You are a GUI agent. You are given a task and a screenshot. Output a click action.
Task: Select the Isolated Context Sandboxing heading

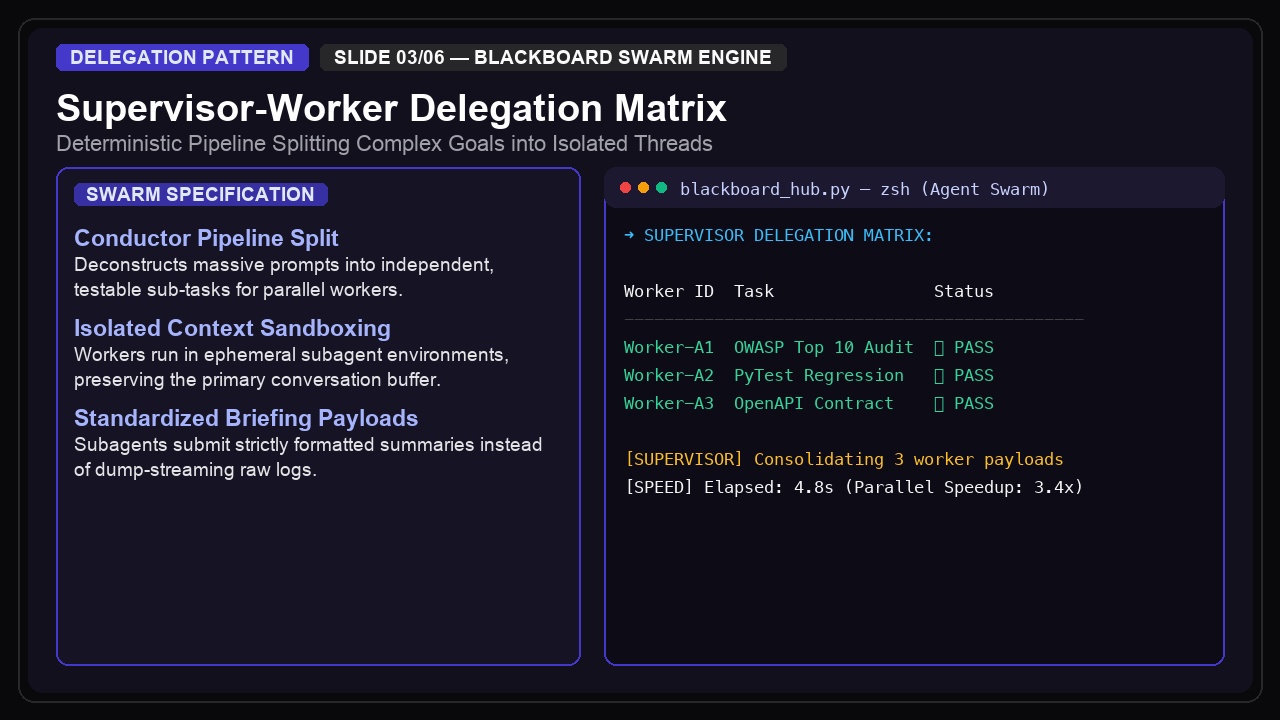[x=232, y=328]
